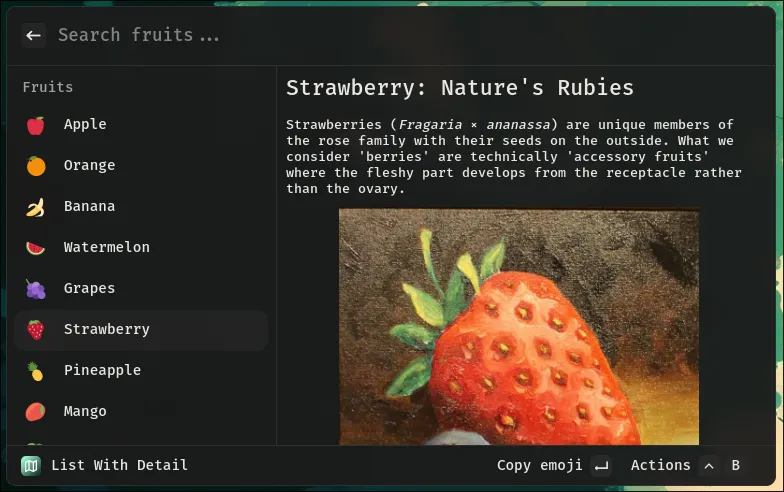
Task: Click the pineapple emoji icon
Action: (36, 371)
